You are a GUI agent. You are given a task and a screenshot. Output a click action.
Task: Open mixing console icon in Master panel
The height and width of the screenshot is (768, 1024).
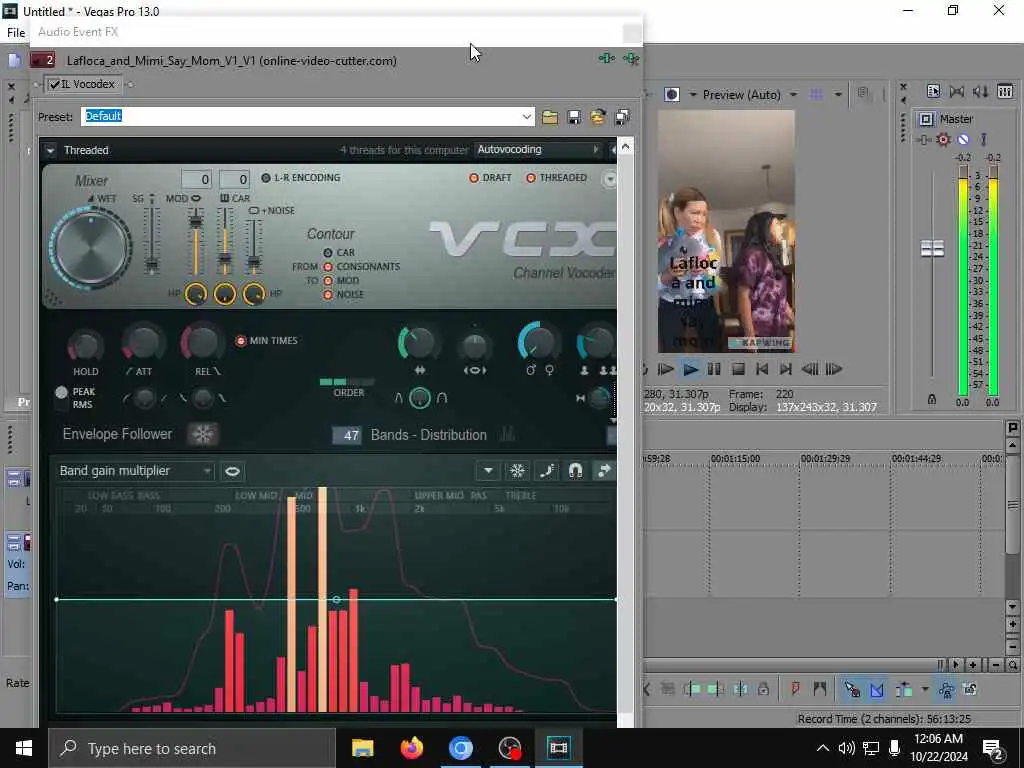(1005, 91)
